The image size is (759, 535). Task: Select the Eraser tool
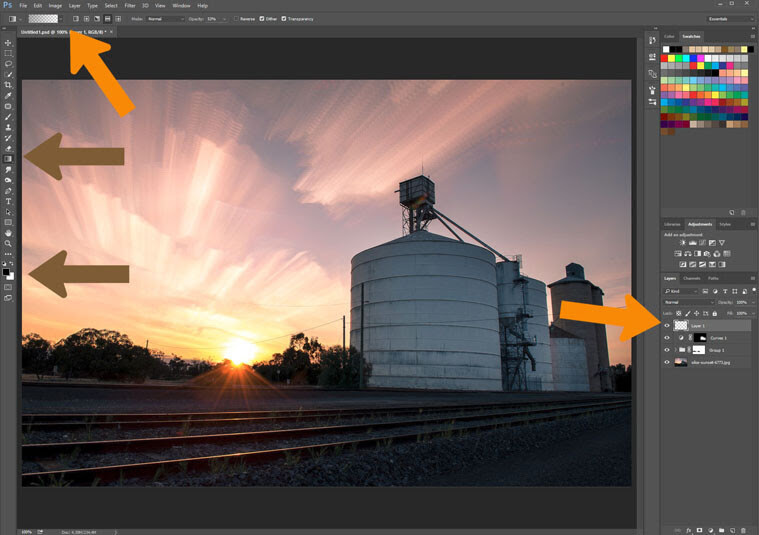[x=8, y=149]
